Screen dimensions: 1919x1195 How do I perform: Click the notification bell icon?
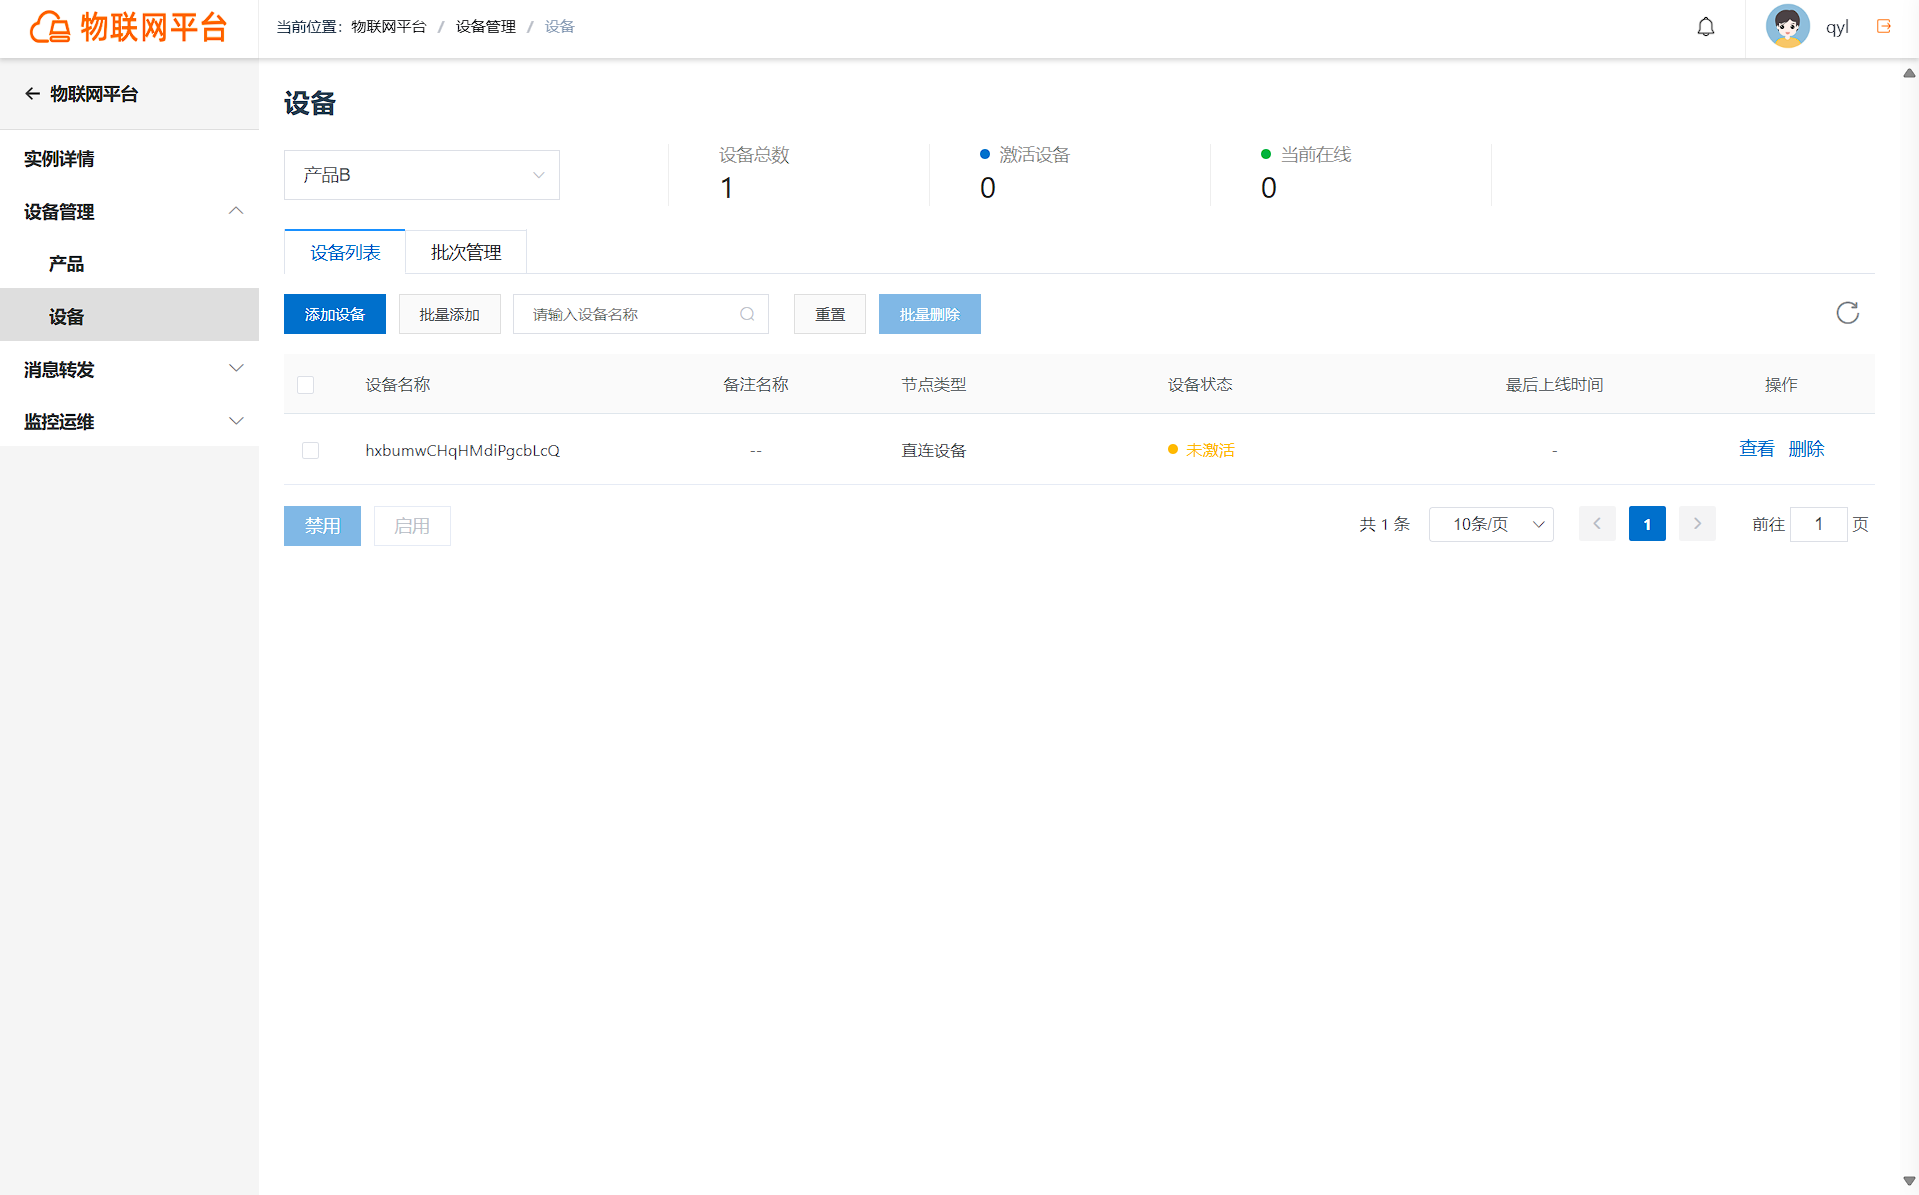click(1706, 27)
